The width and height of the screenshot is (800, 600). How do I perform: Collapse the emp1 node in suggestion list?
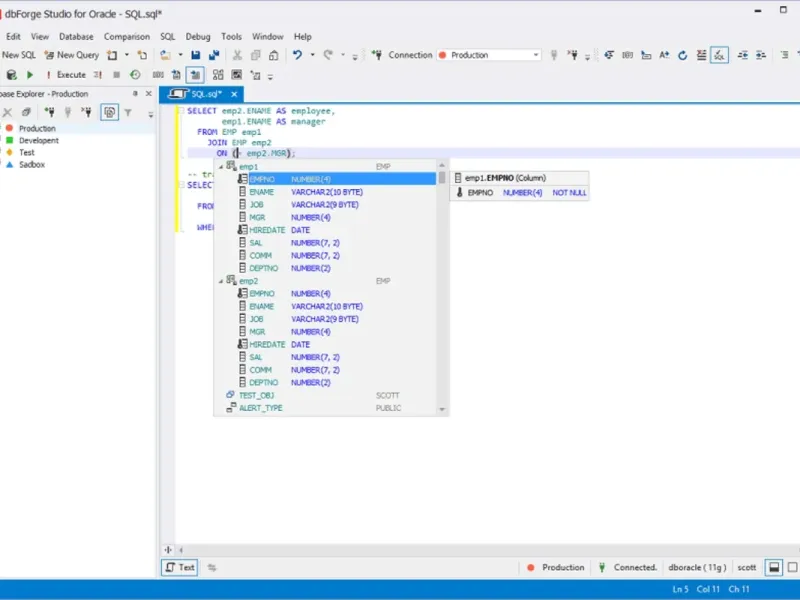point(222,166)
